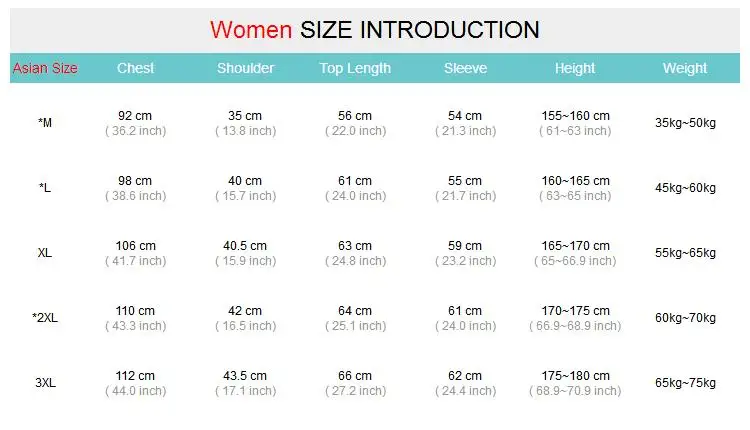Click the 160~165 cm height value
The image size is (750, 430).
click(x=575, y=181)
